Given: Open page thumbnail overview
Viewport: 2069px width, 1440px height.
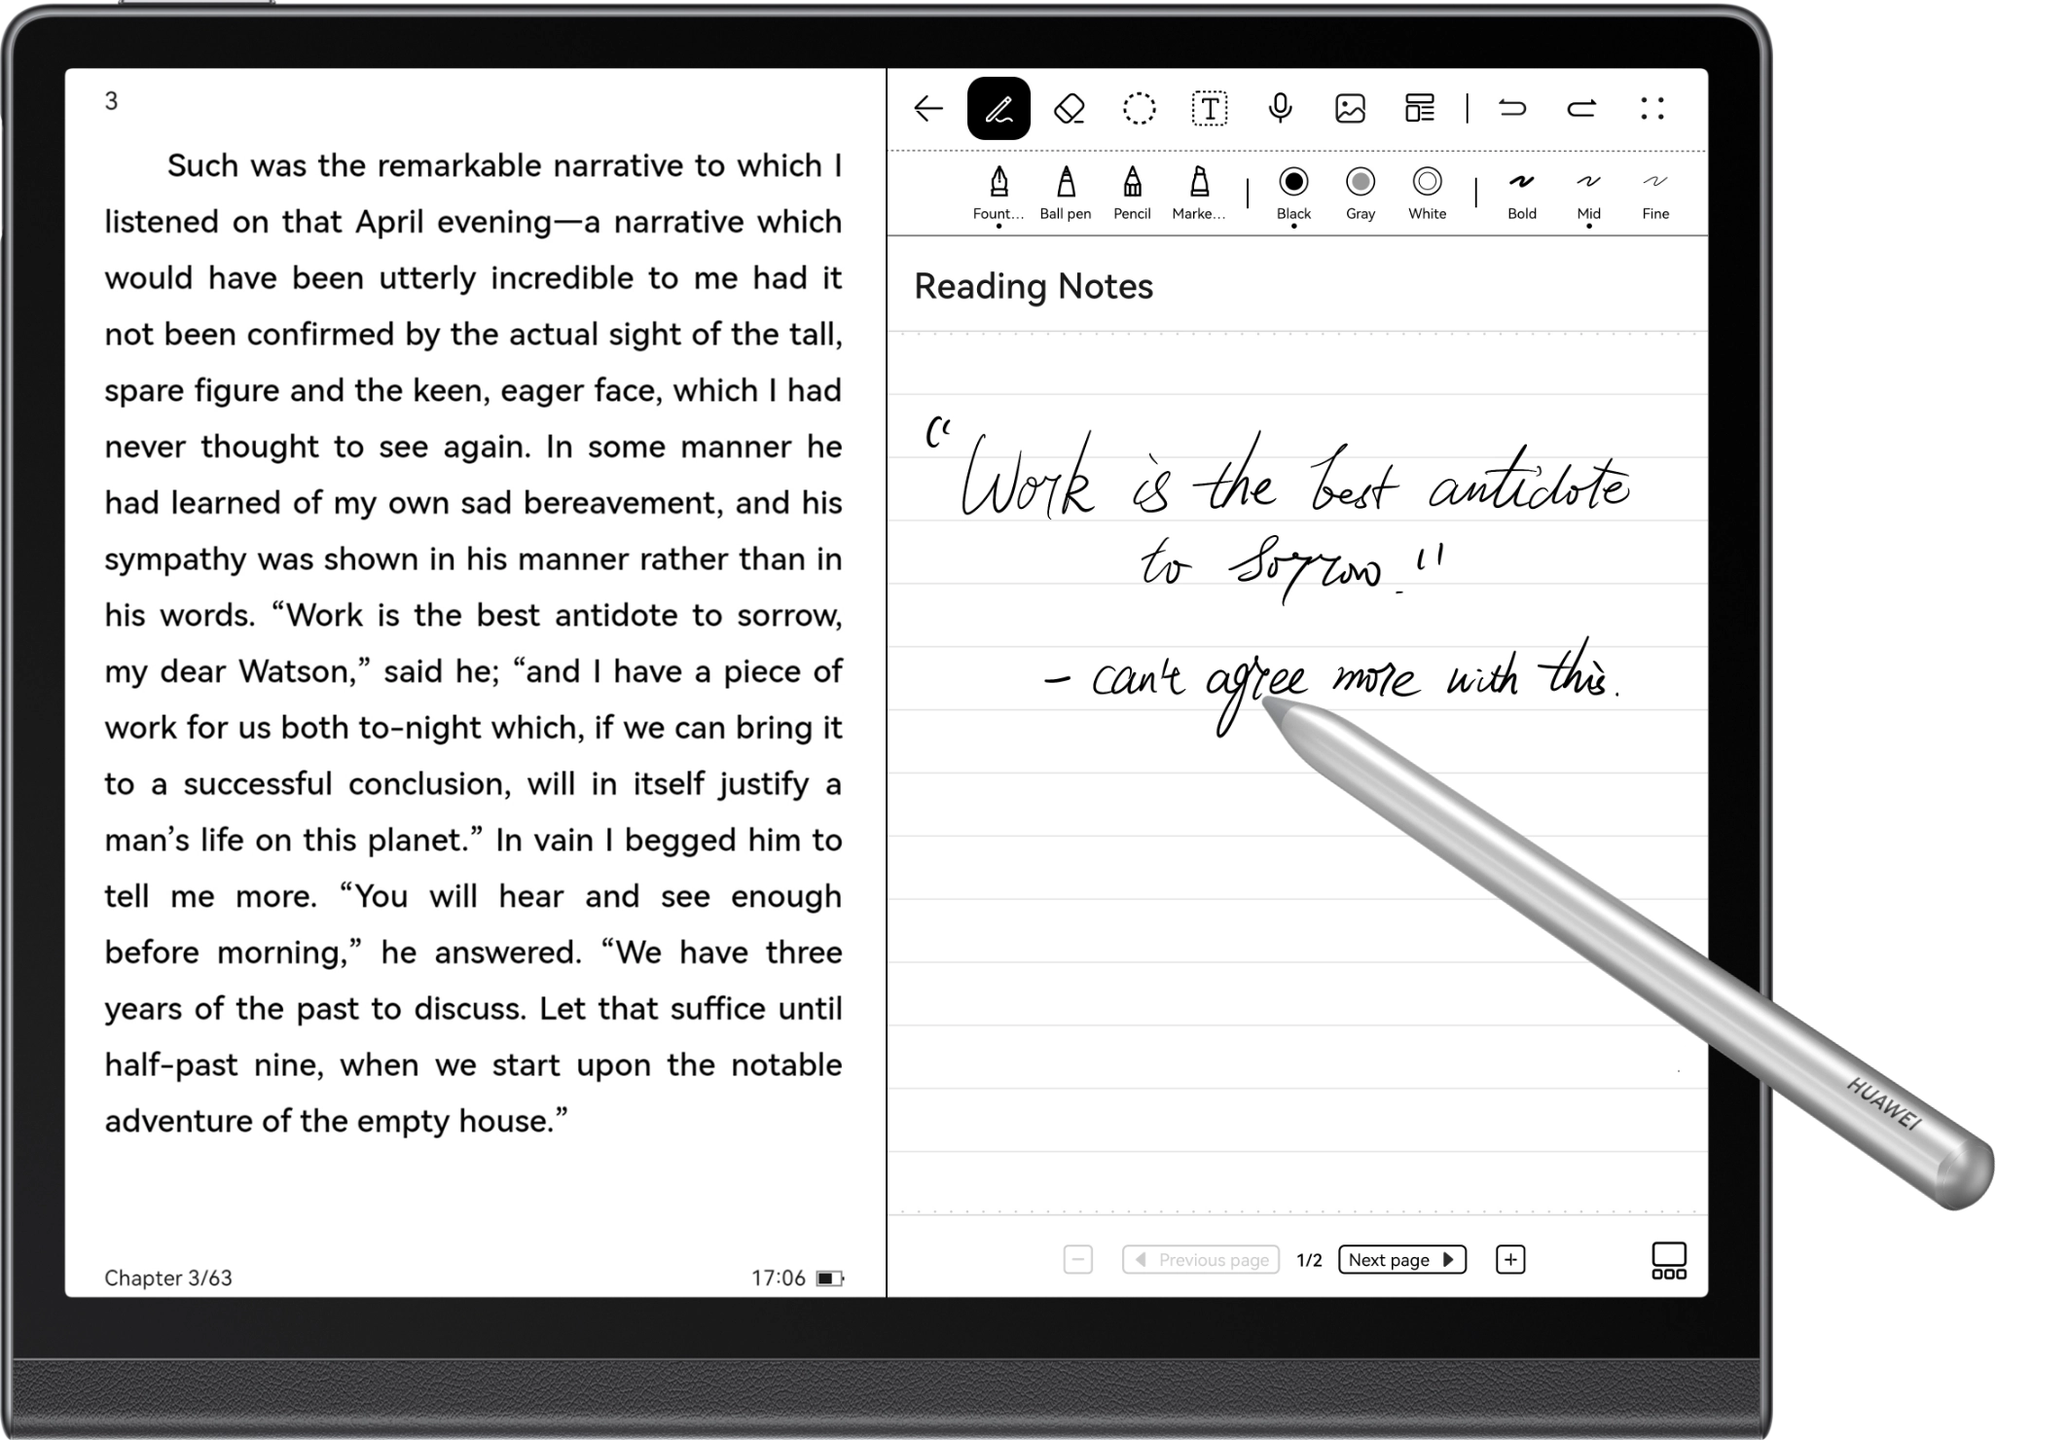Looking at the screenshot, I should (1669, 1260).
